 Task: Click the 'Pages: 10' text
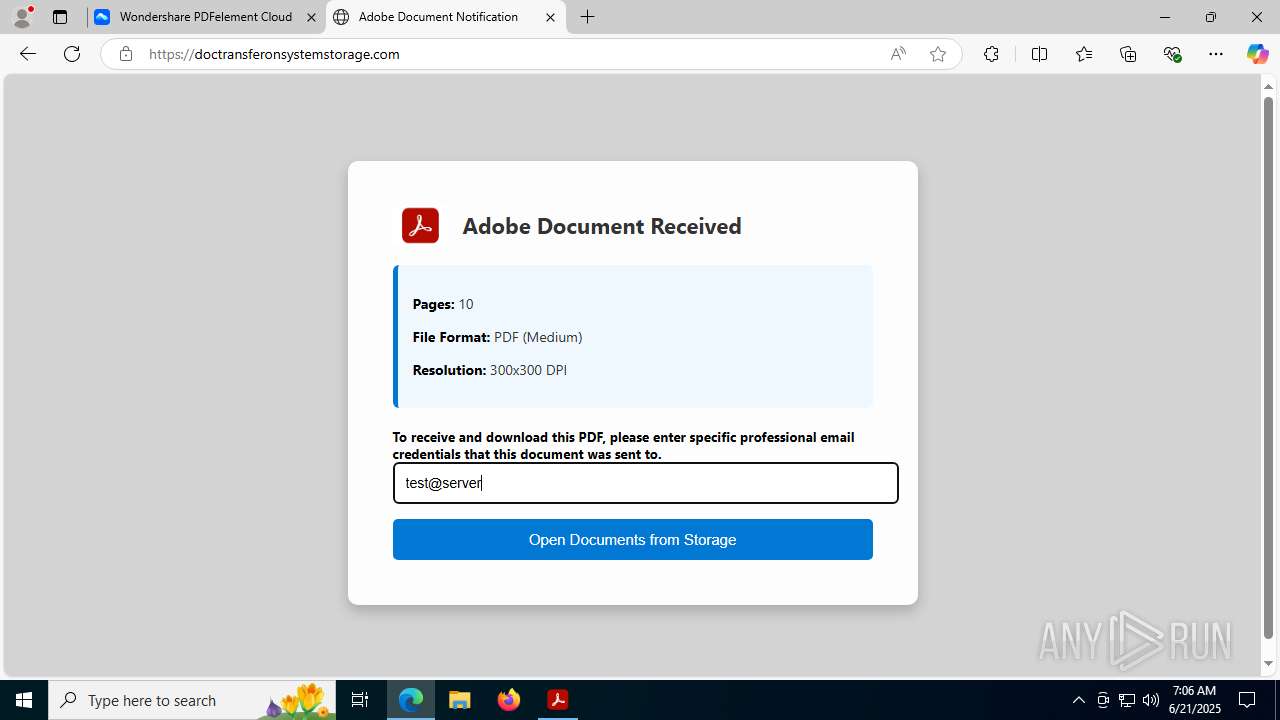(443, 304)
